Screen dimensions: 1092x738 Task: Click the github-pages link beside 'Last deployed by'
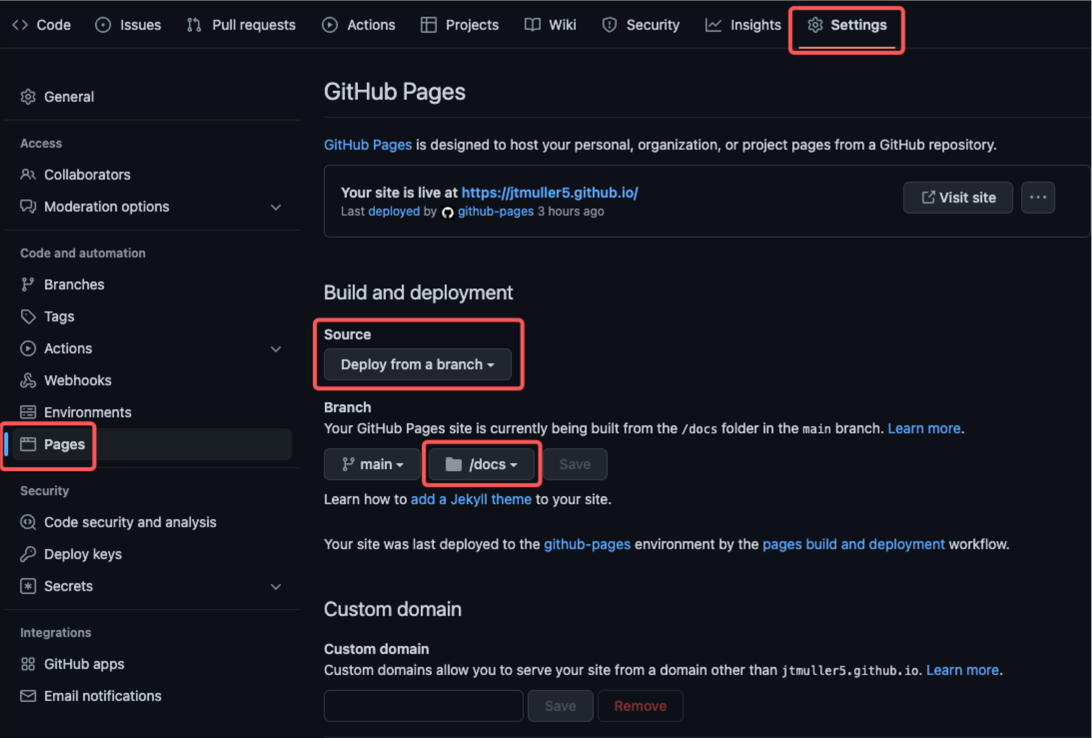(495, 212)
